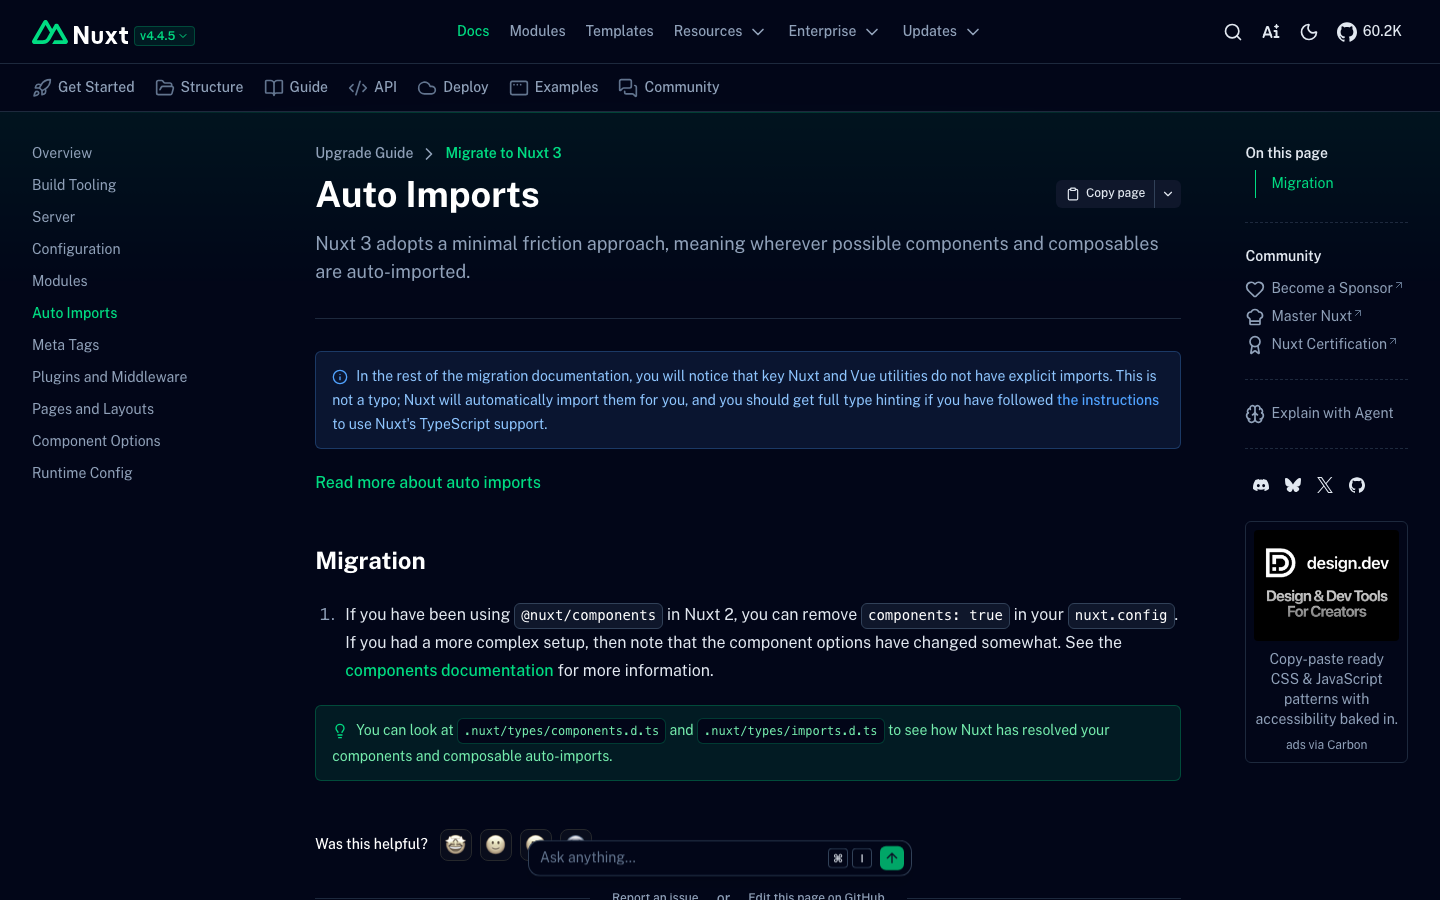Open the design.dev ad thumbnail
Viewport: 1440px width, 900px height.
click(x=1326, y=585)
